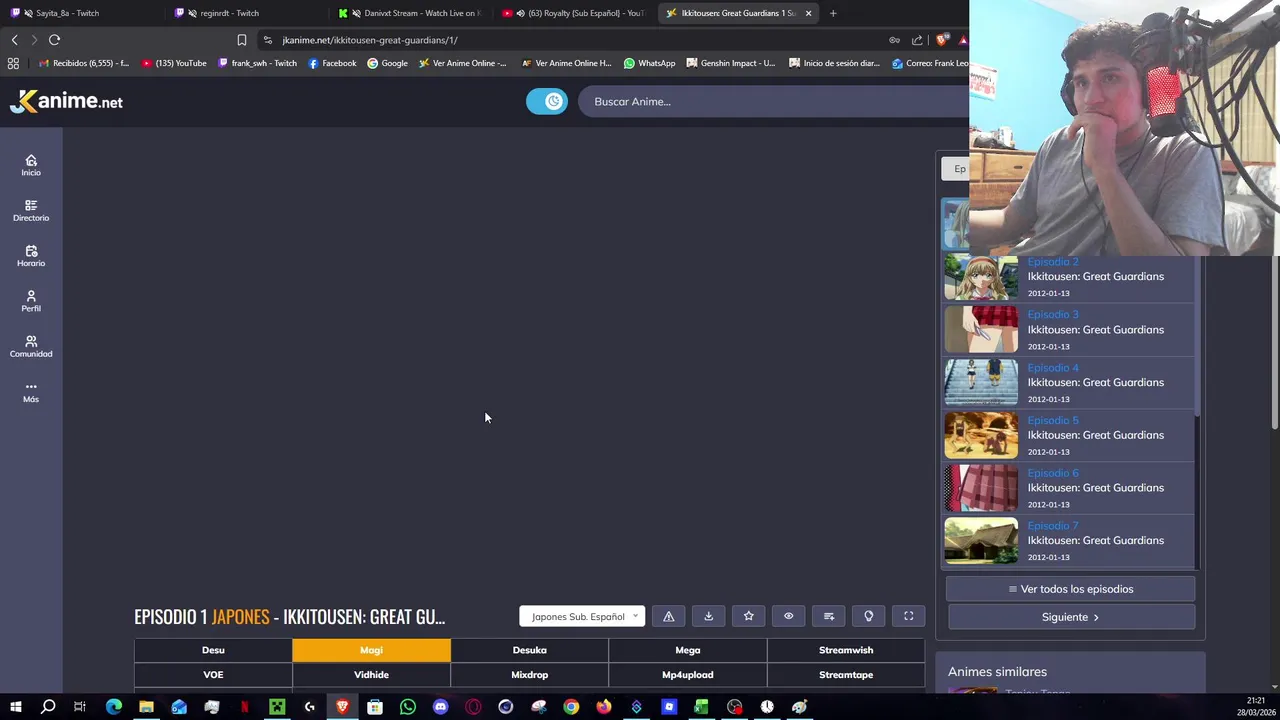Open a new browser tab with plus
This screenshot has height=720, width=1280.
pyautogui.click(x=832, y=13)
